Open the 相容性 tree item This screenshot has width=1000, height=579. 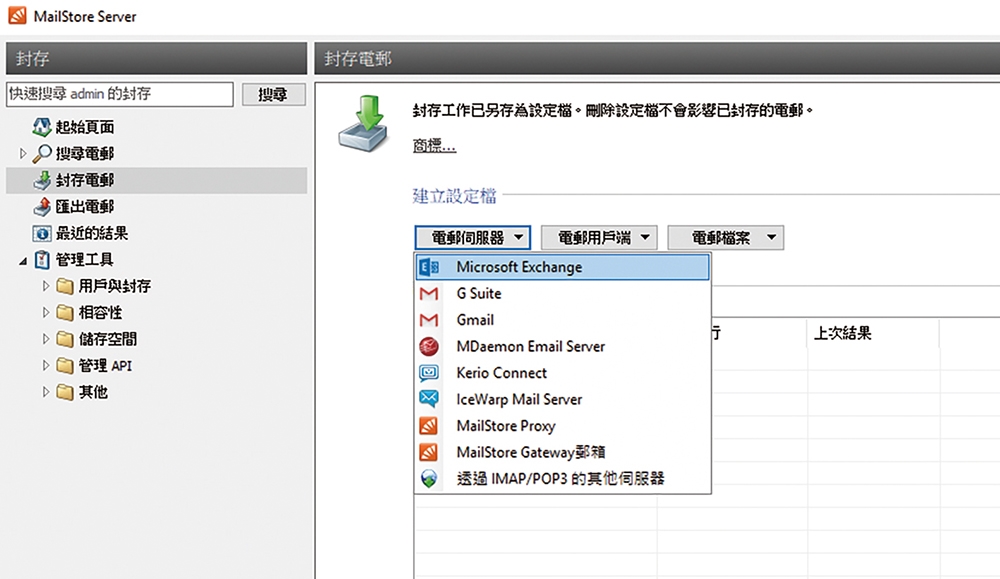point(100,312)
